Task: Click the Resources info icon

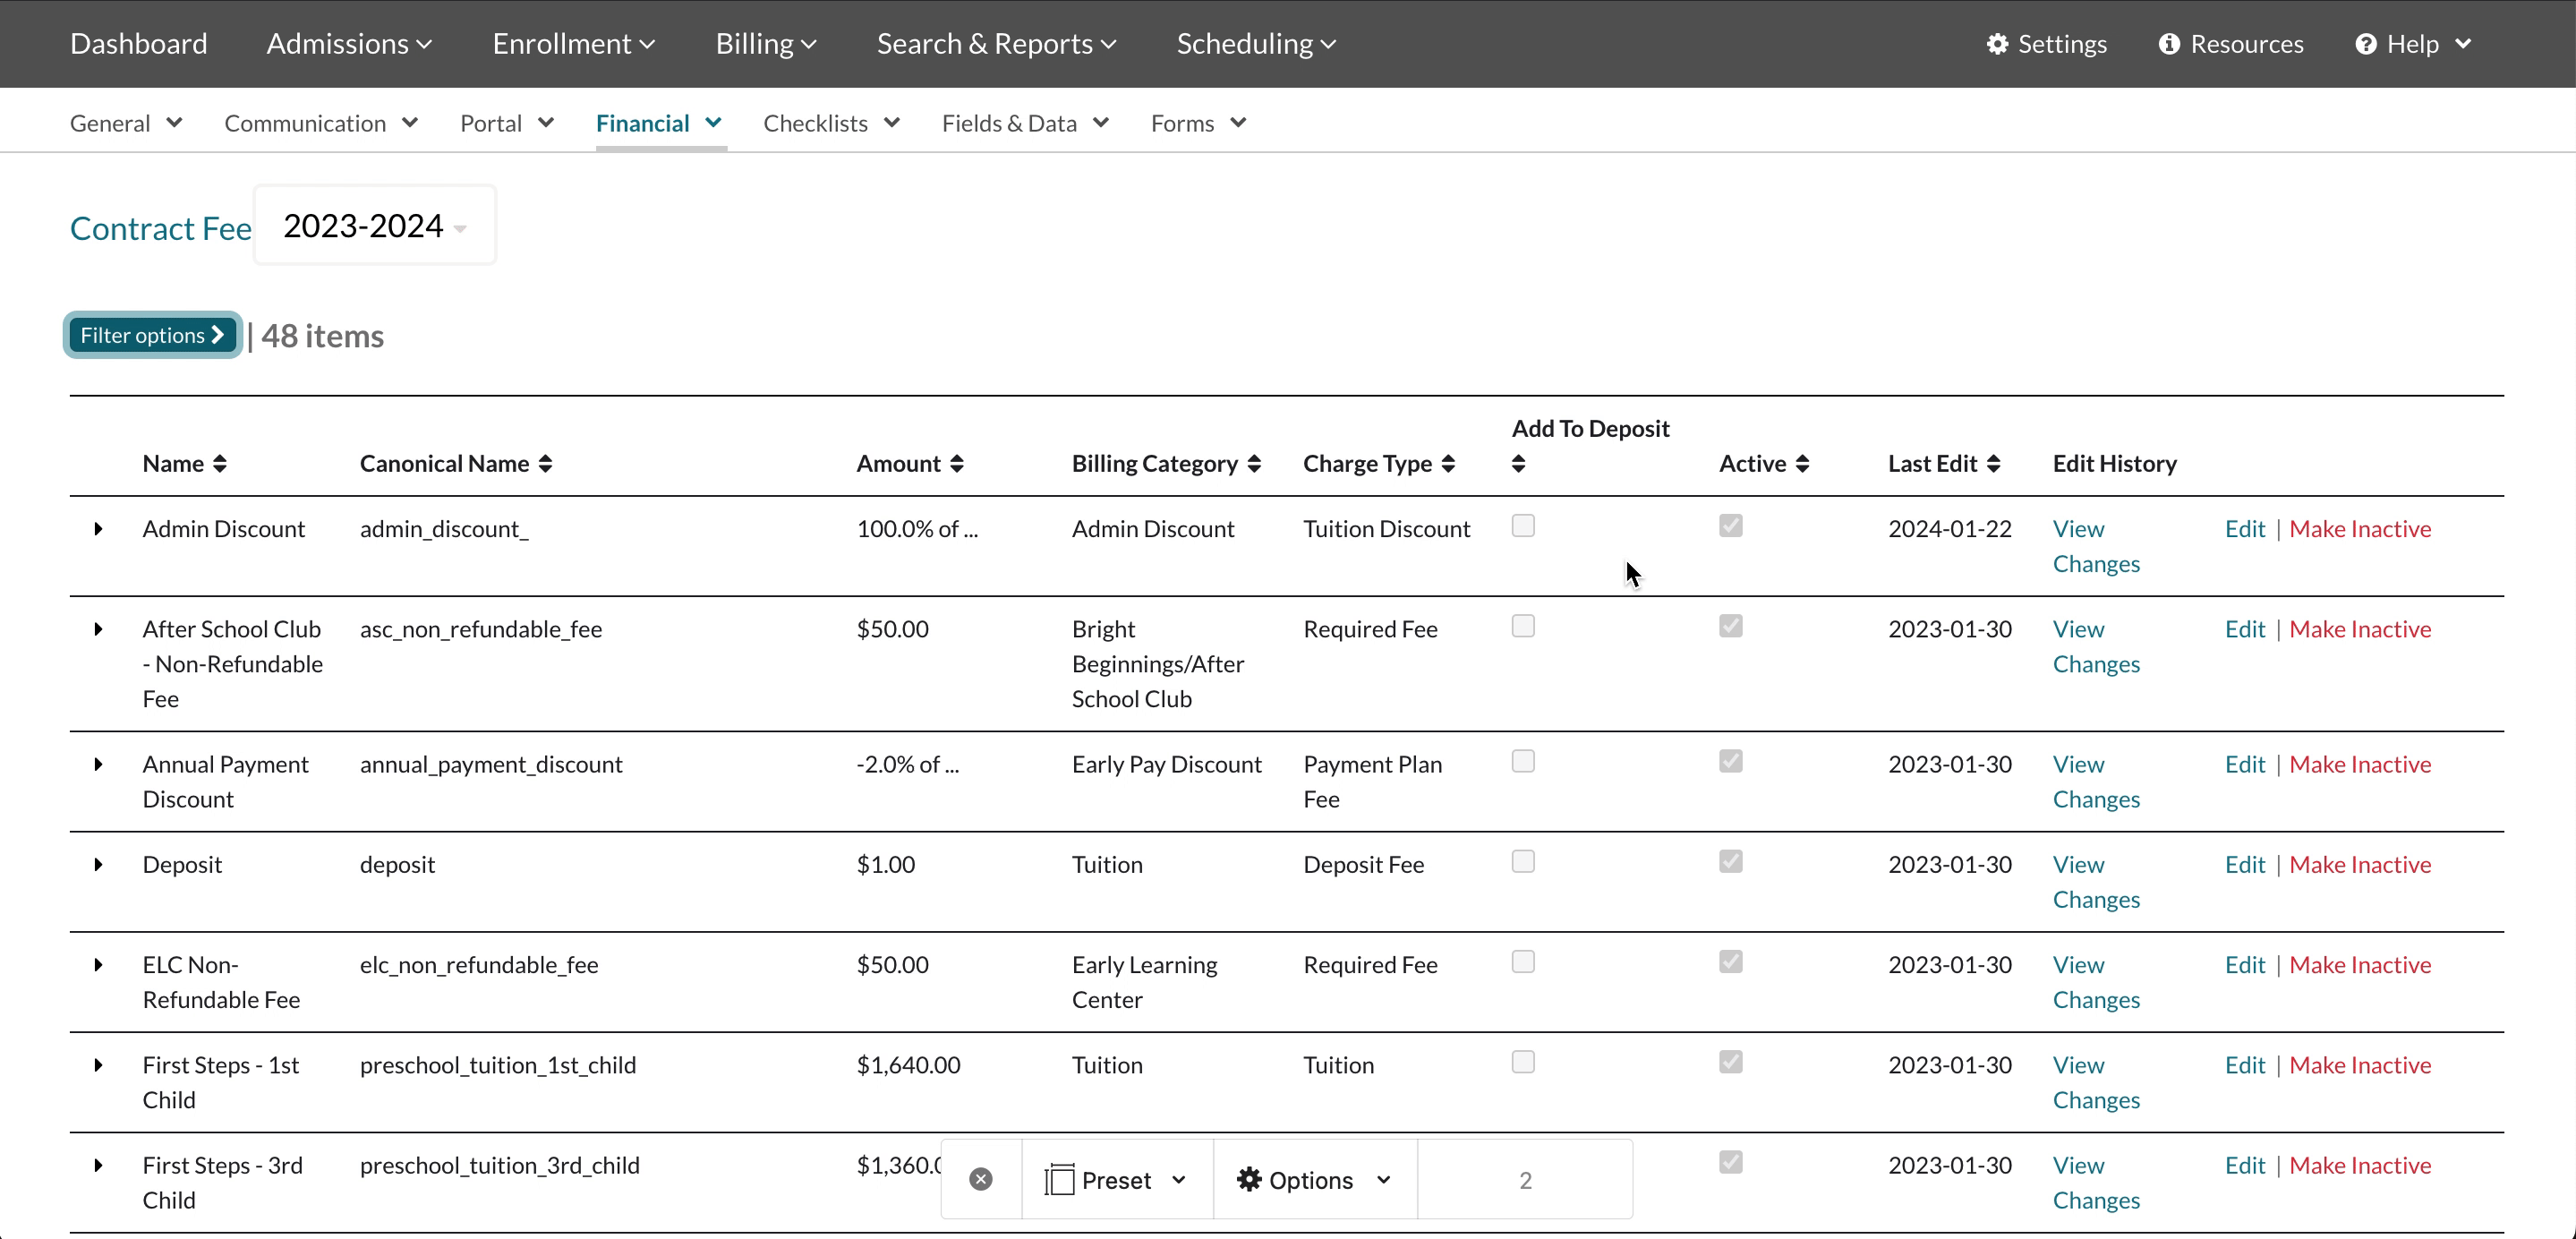Action: coord(2168,44)
